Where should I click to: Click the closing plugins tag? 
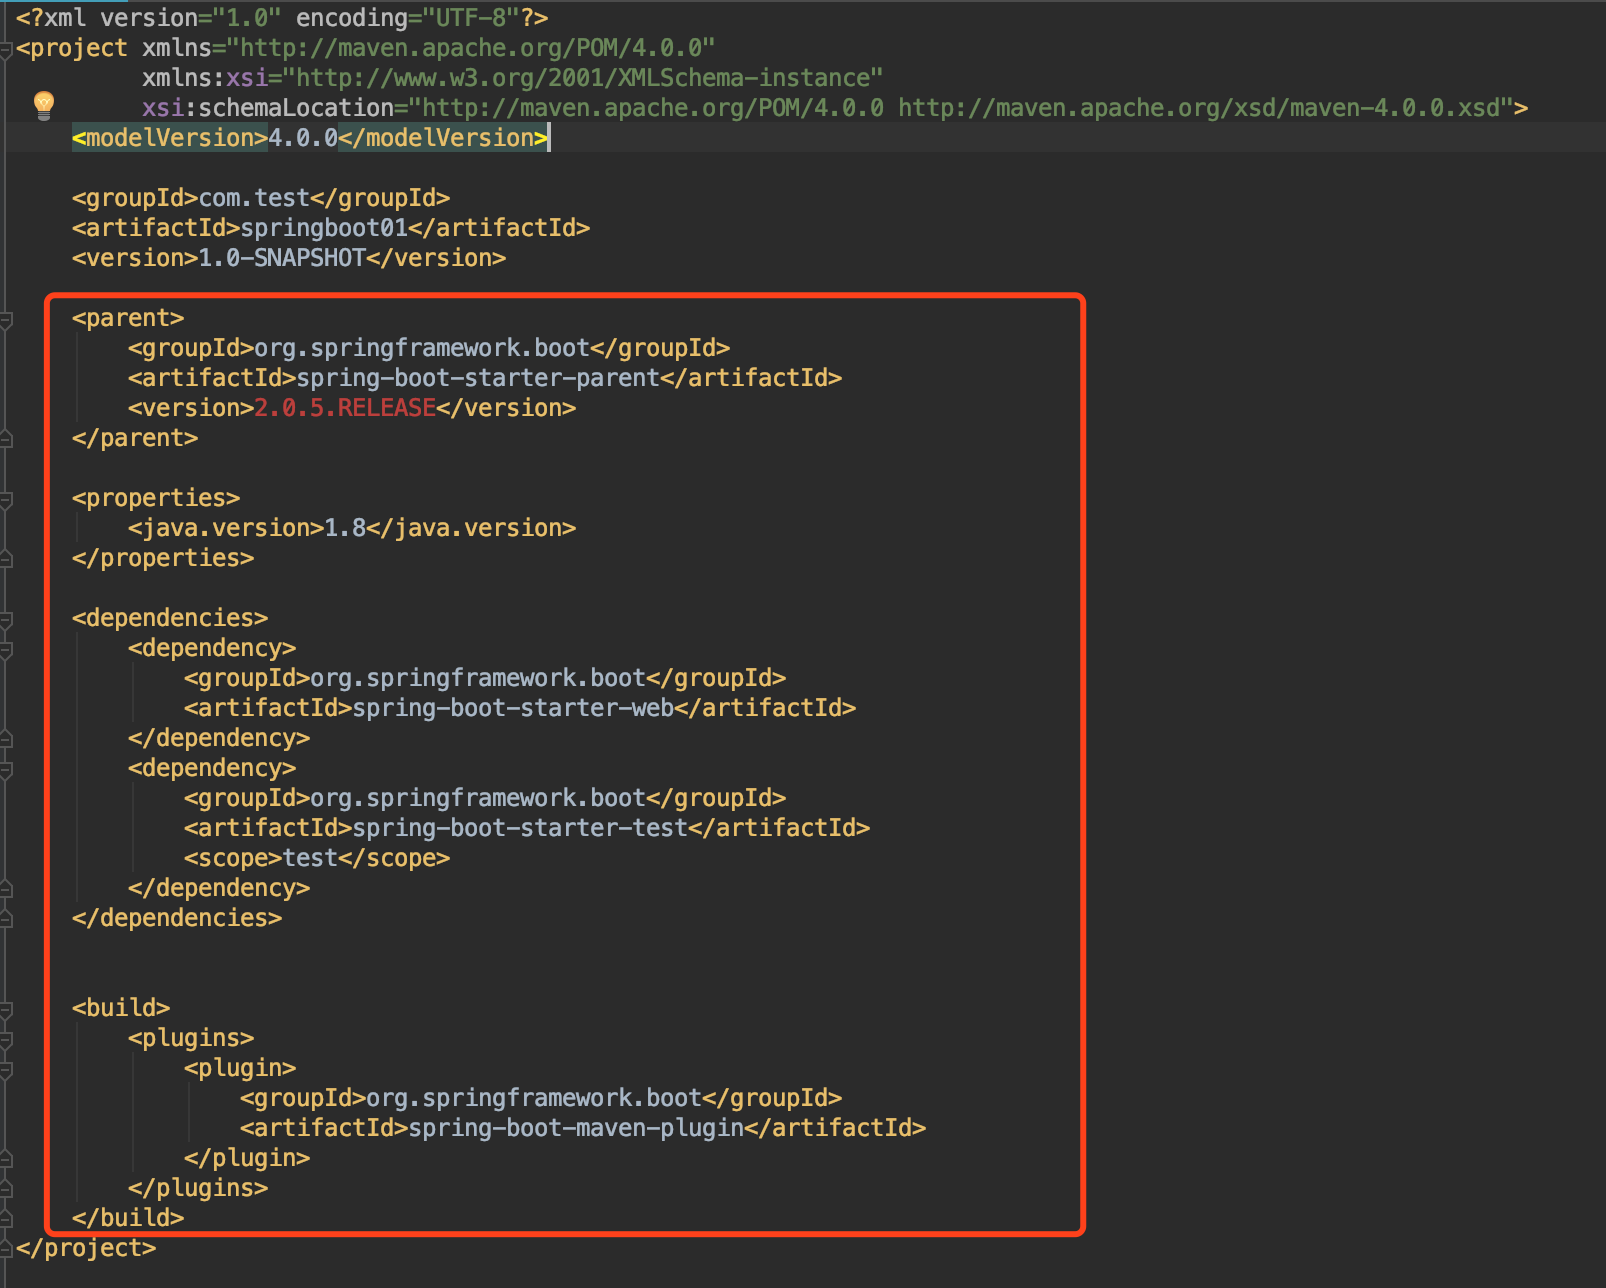[x=198, y=1188]
